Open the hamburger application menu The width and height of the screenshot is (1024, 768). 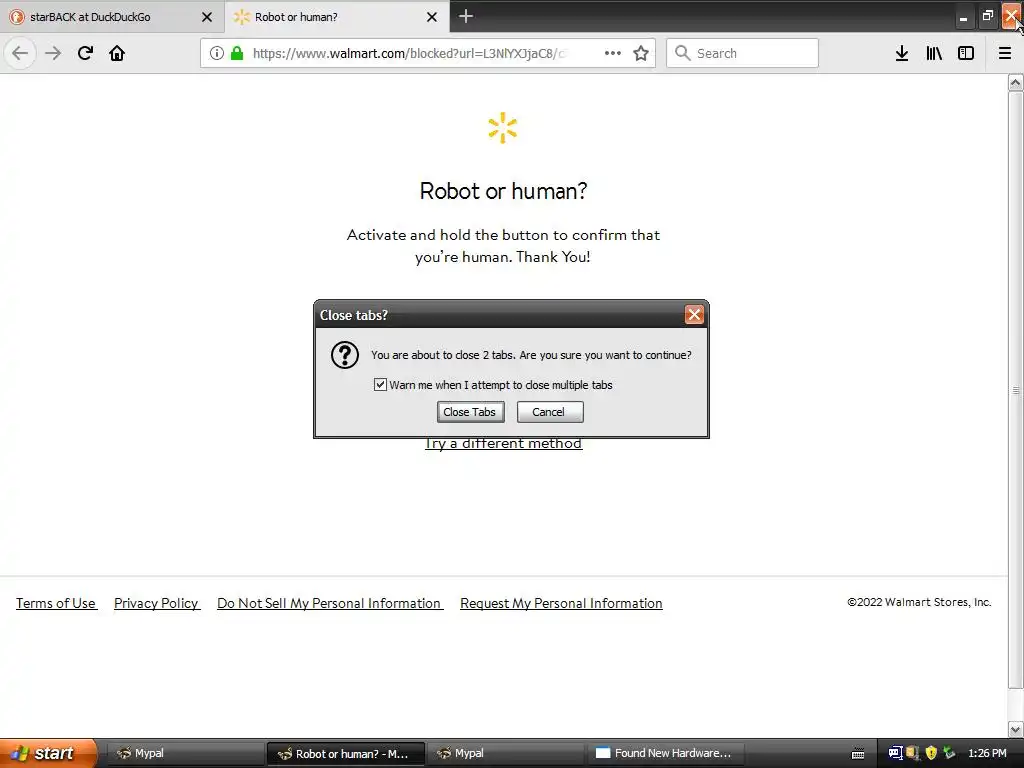pyautogui.click(x=1005, y=53)
